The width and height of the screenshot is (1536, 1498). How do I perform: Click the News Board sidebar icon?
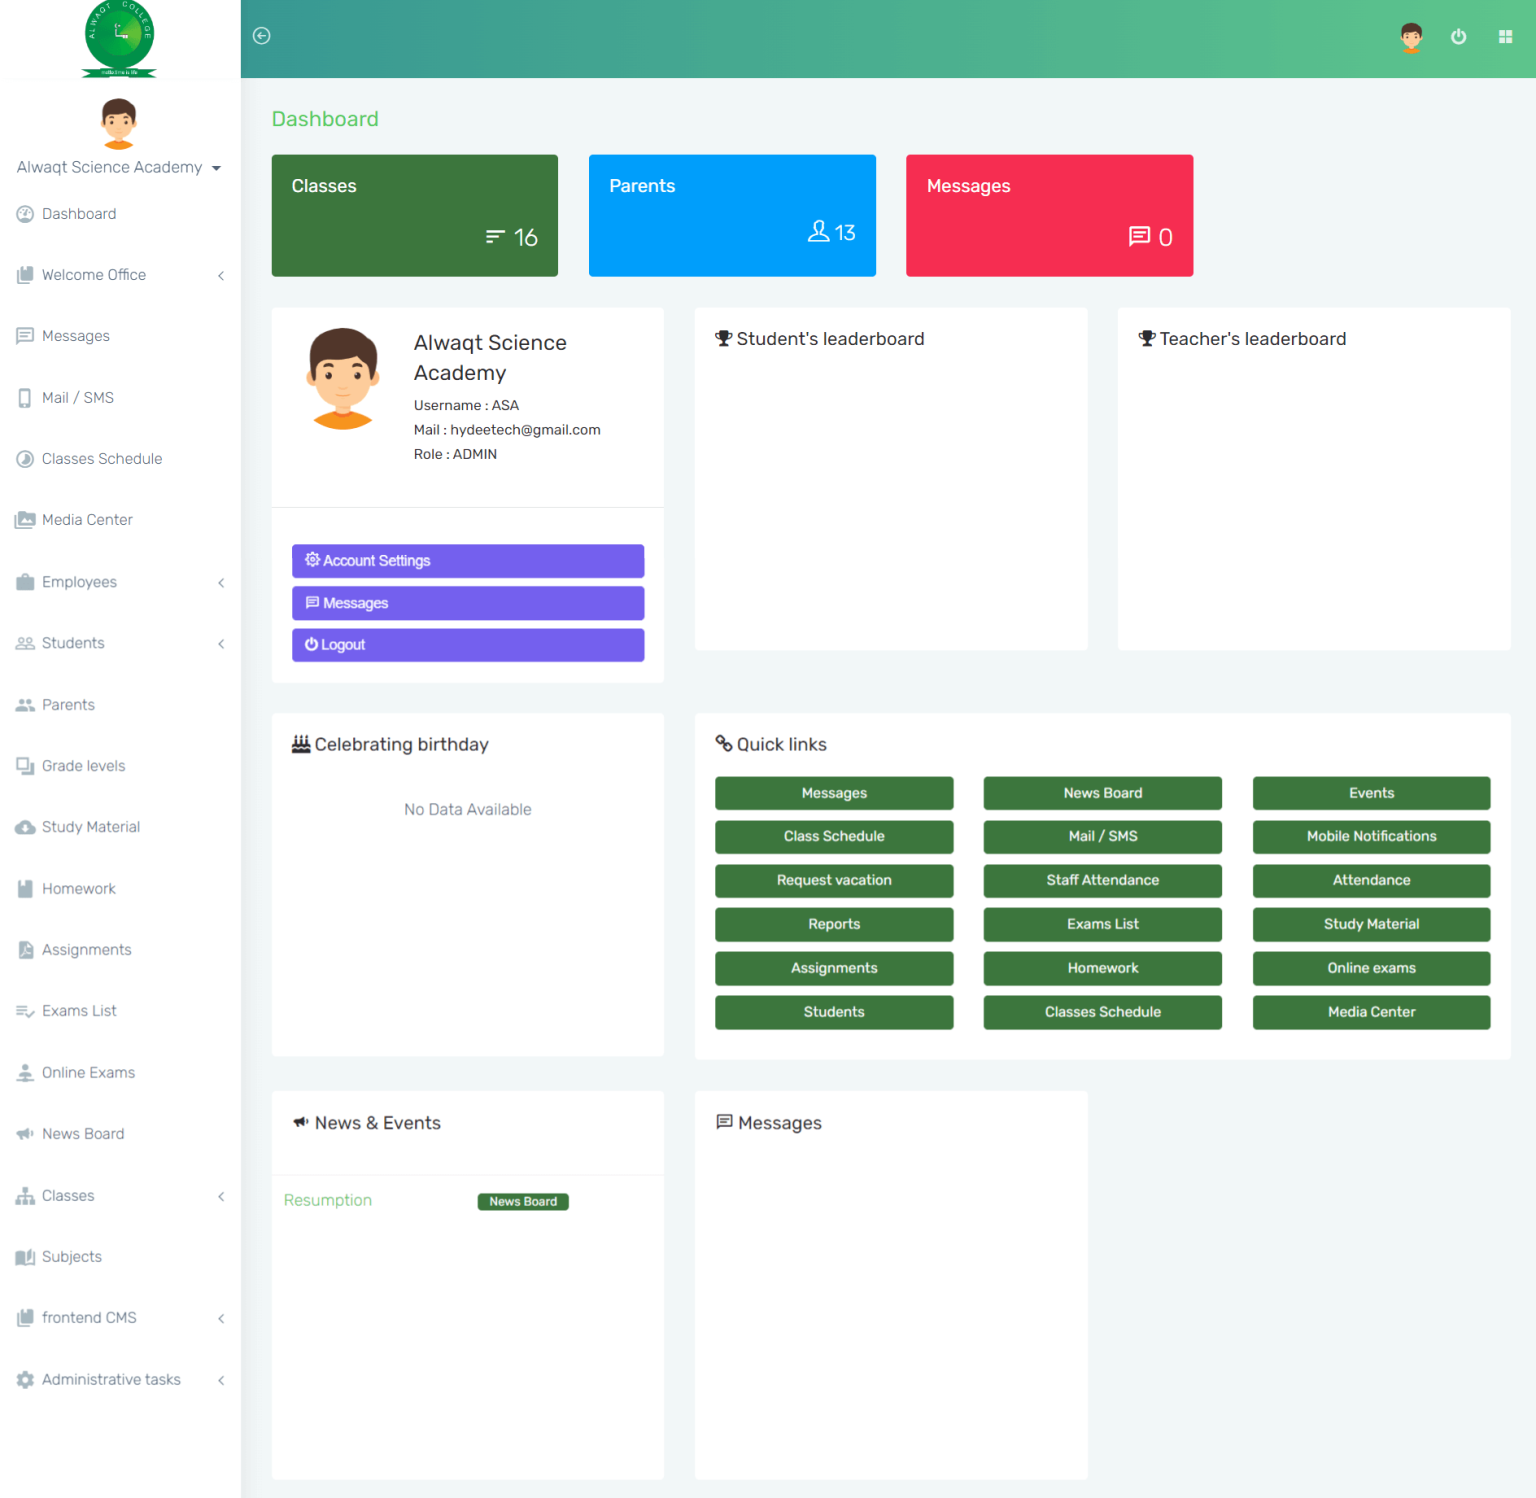24,1133
